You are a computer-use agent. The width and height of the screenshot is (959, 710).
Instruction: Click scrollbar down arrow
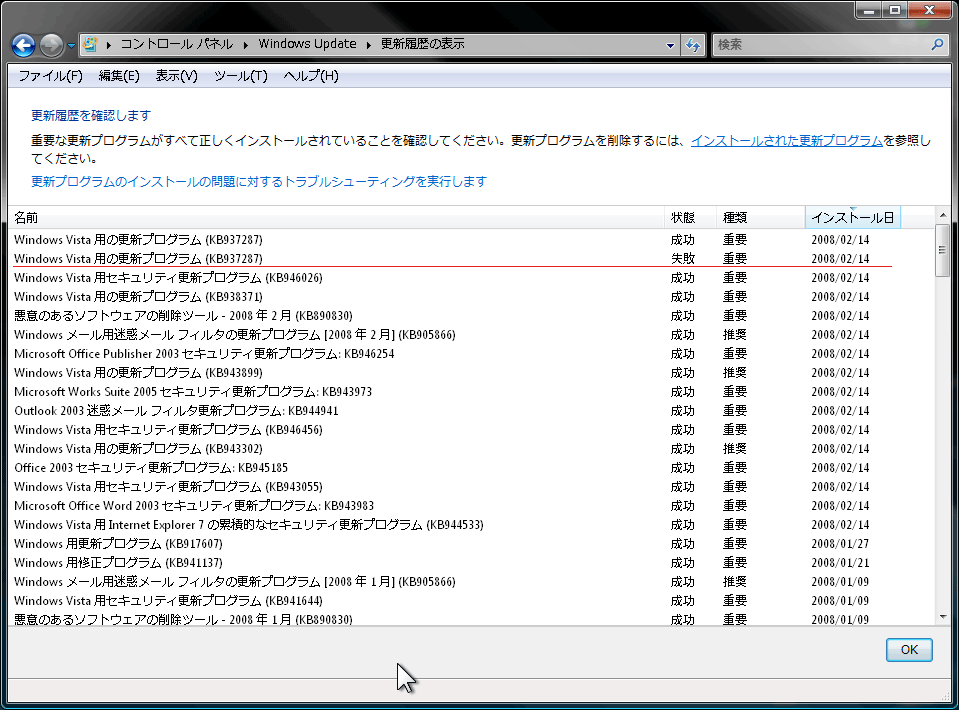[942, 617]
